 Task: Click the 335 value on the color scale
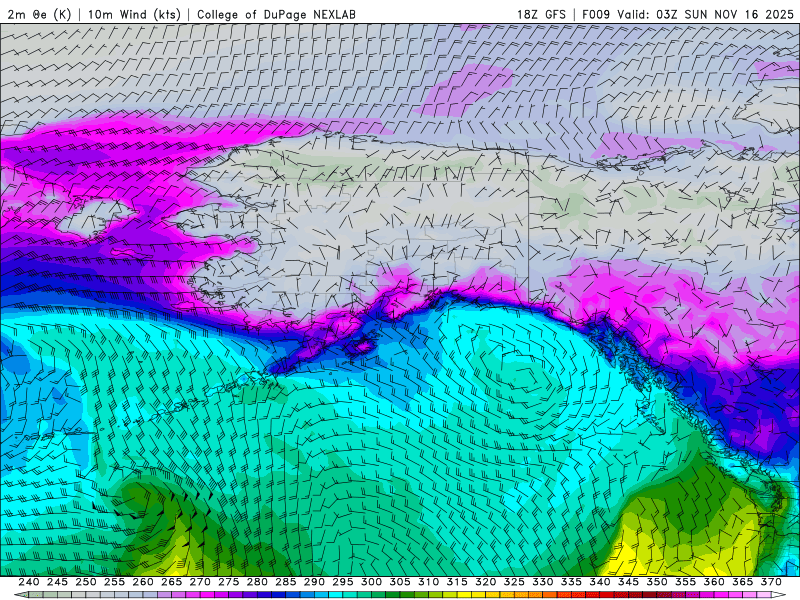tap(571, 582)
